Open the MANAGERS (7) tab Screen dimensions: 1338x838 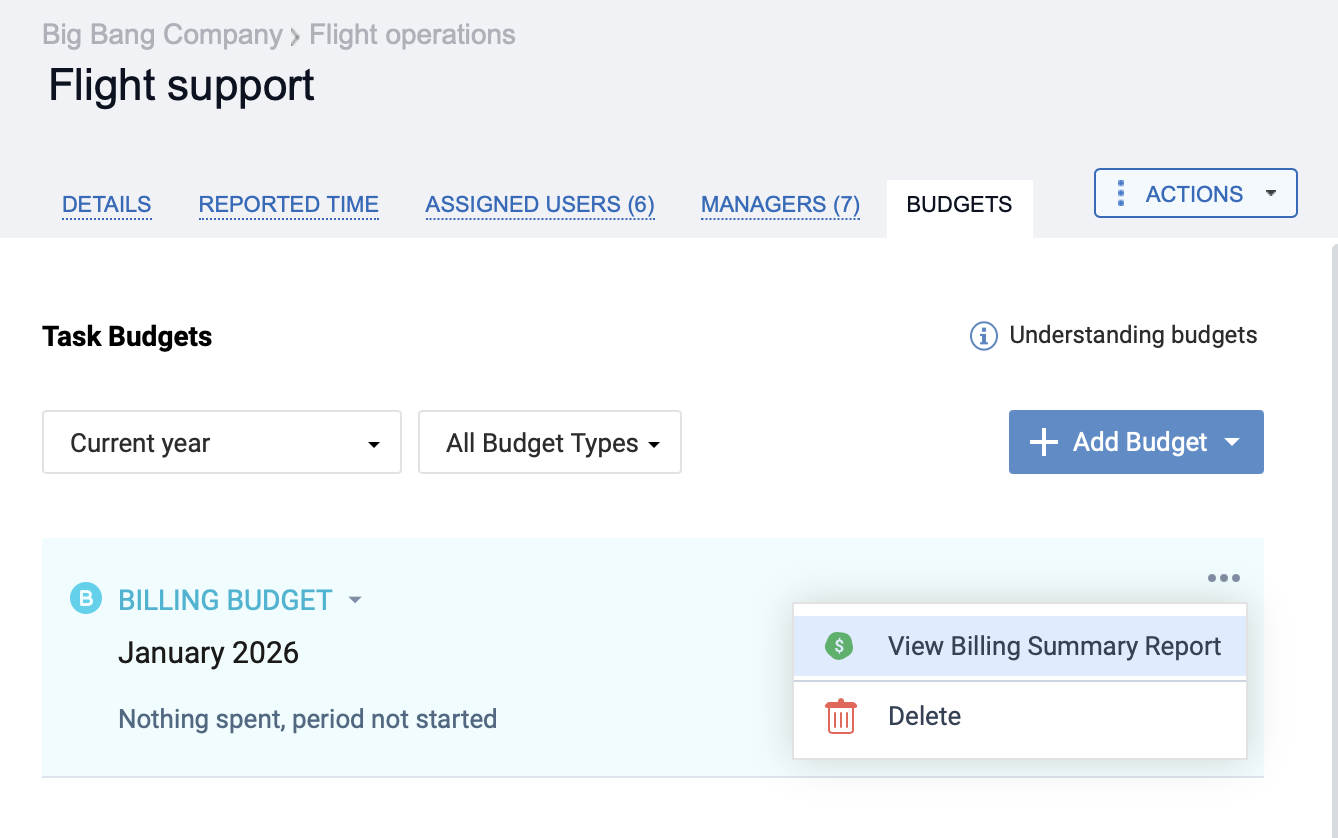click(780, 204)
